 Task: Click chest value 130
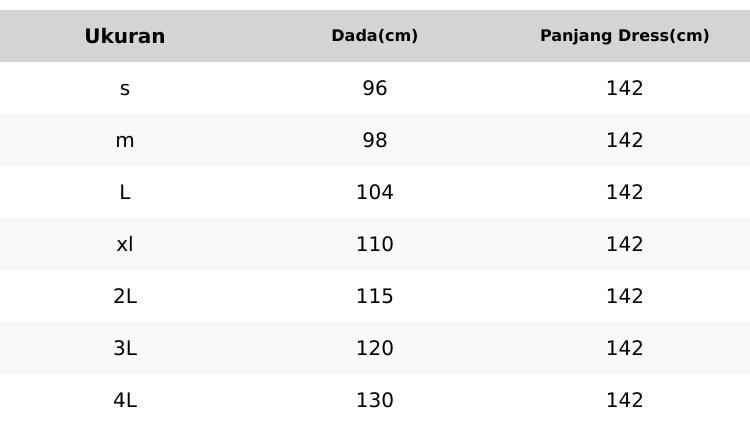click(x=375, y=400)
